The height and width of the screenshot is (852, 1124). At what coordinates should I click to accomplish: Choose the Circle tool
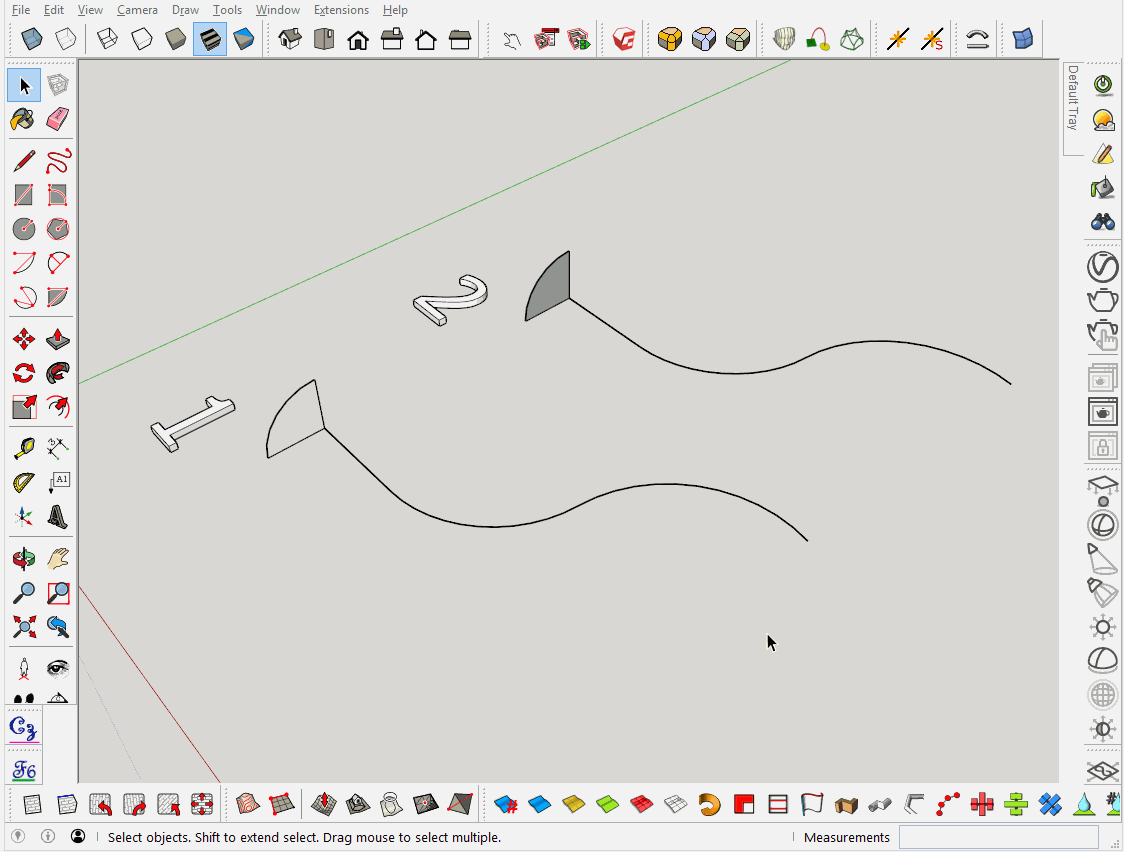coord(24,228)
